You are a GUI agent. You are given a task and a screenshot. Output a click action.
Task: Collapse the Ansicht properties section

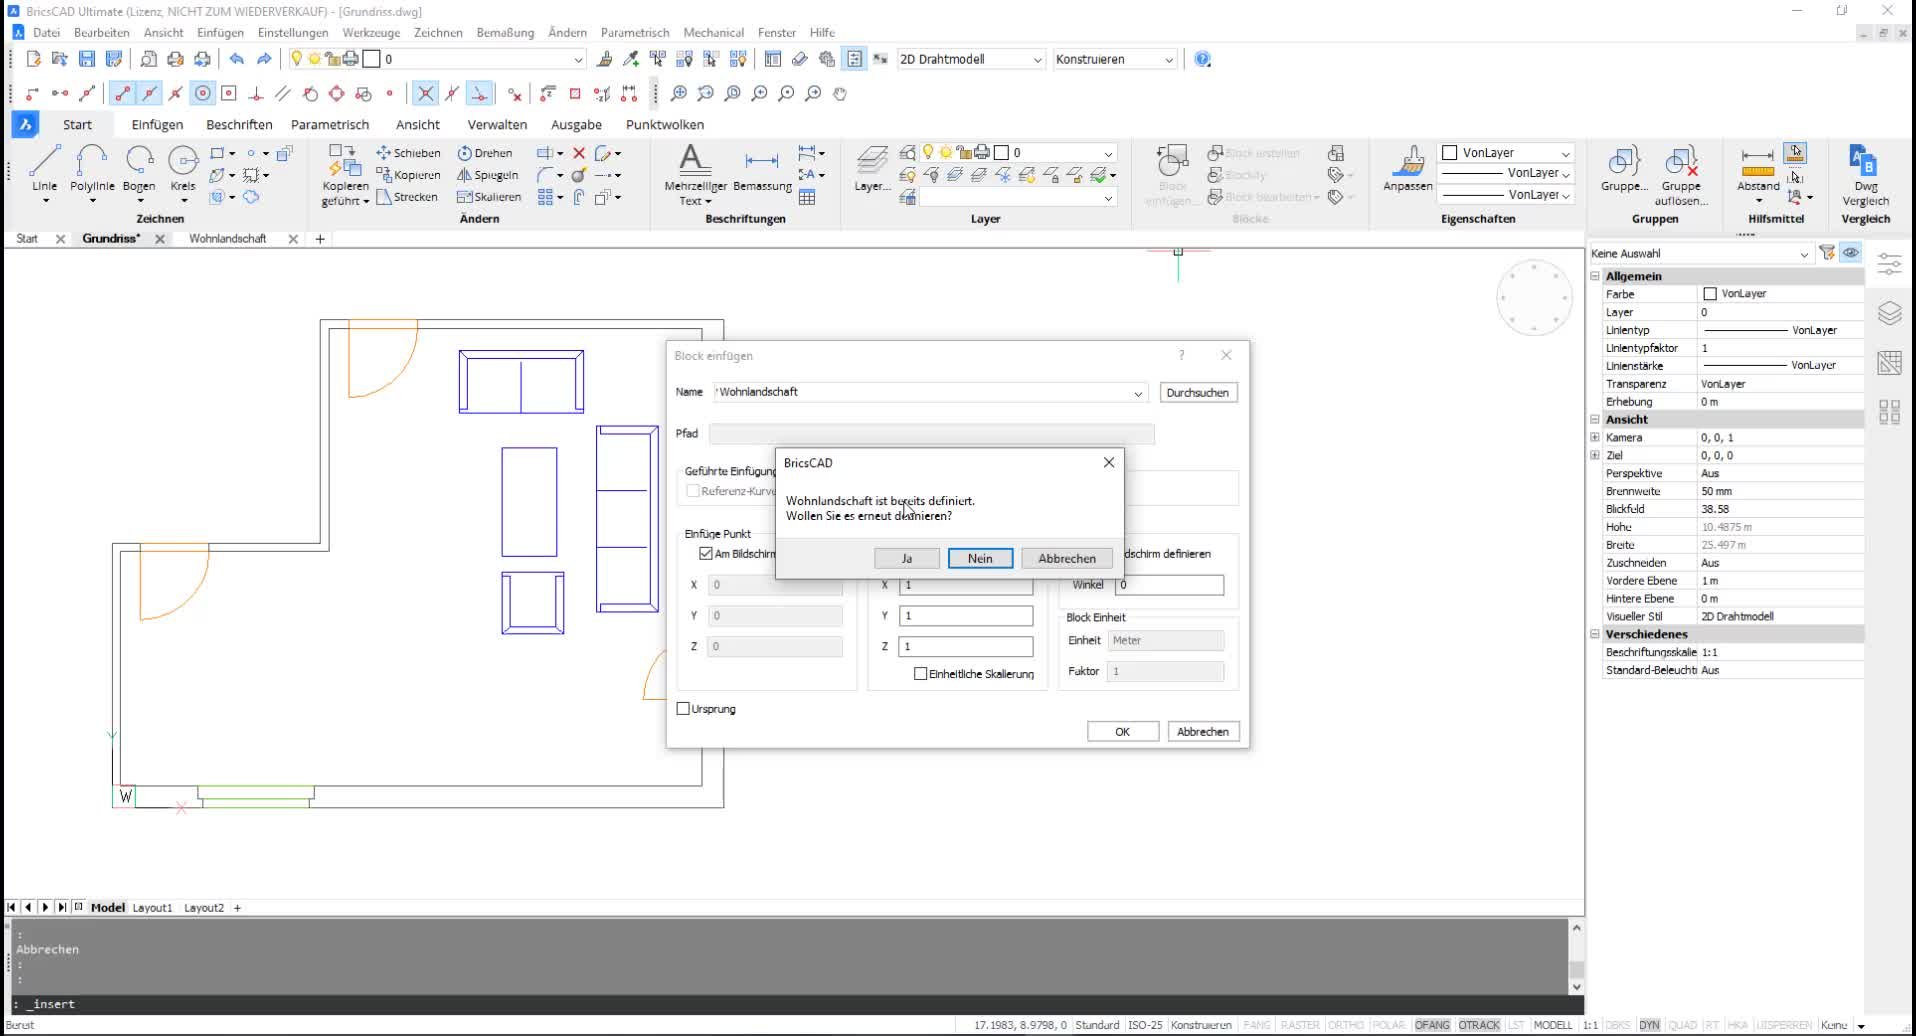1595,419
